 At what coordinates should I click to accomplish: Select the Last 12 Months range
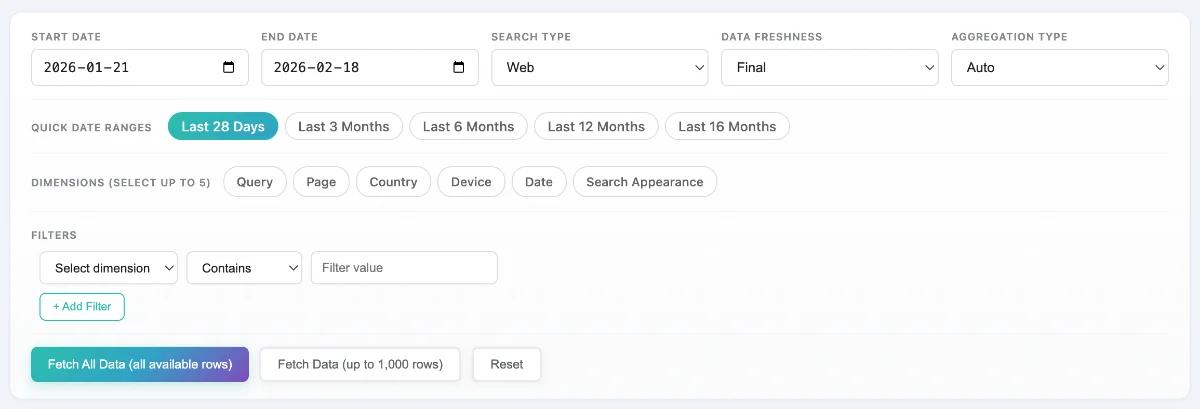tap(596, 126)
